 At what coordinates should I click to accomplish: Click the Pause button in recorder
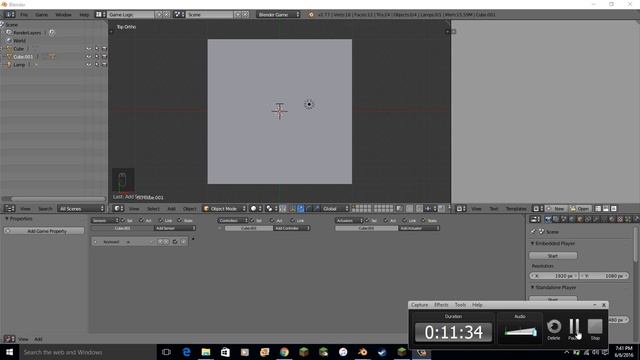click(574, 329)
